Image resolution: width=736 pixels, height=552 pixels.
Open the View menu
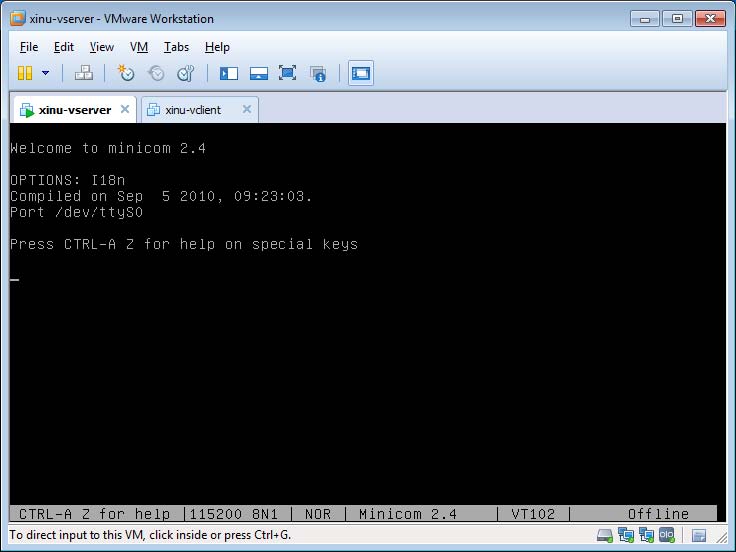click(101, 47)
